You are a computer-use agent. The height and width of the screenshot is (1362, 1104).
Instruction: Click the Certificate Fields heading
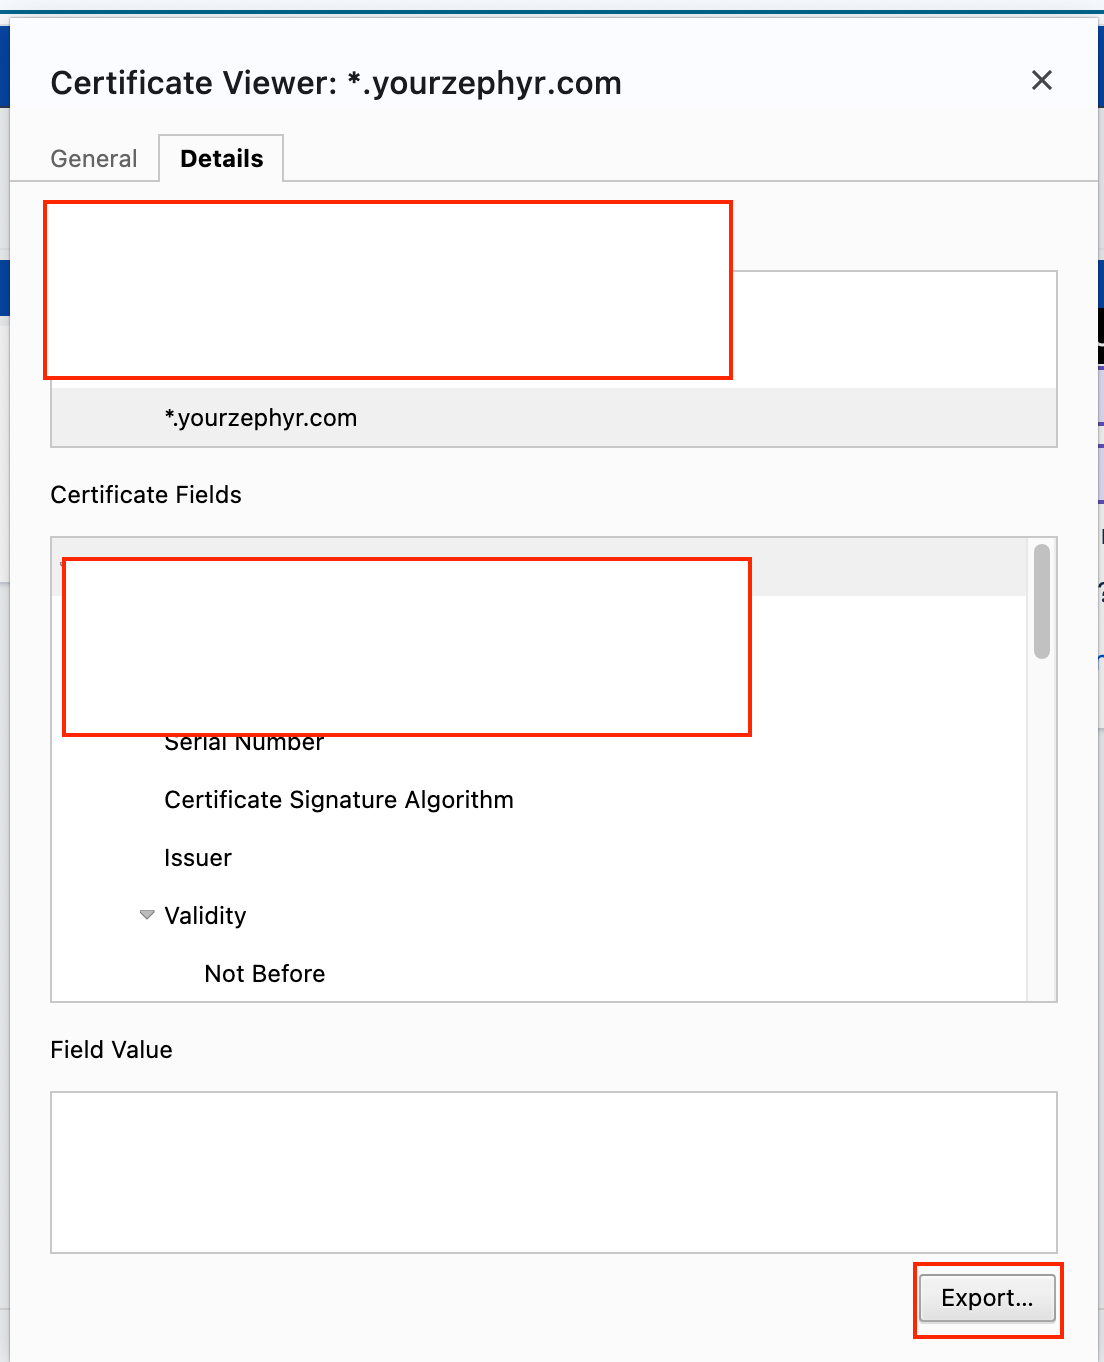146,495
